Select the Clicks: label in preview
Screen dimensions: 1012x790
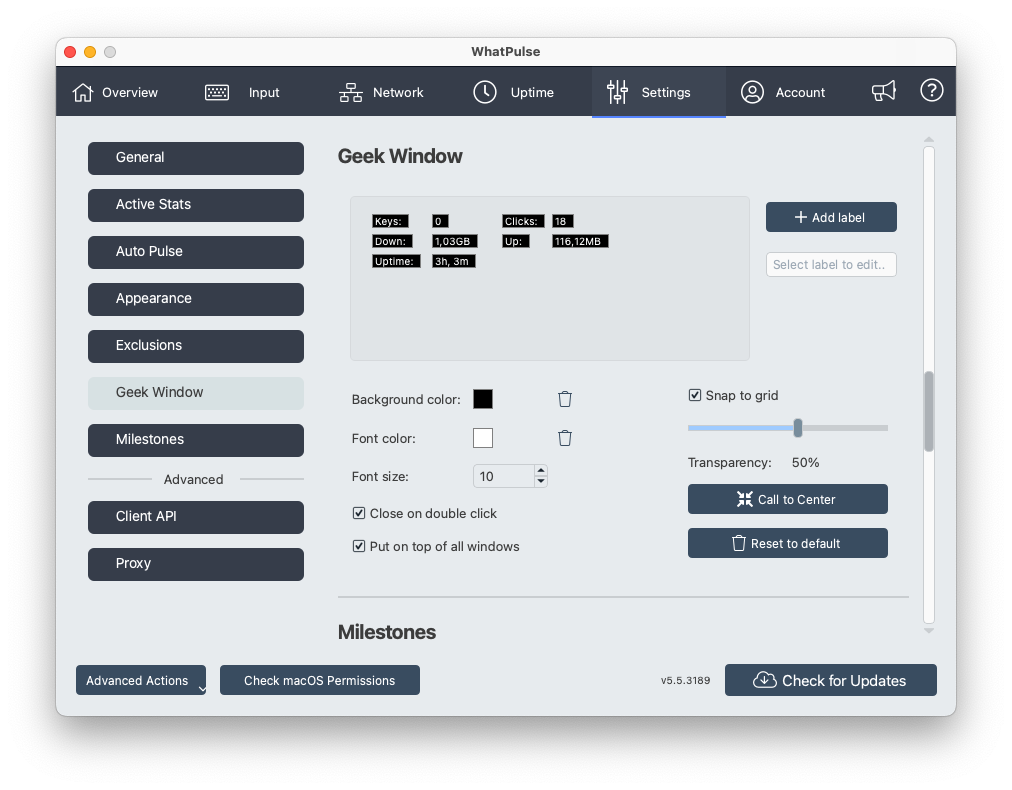coord(523,221)
